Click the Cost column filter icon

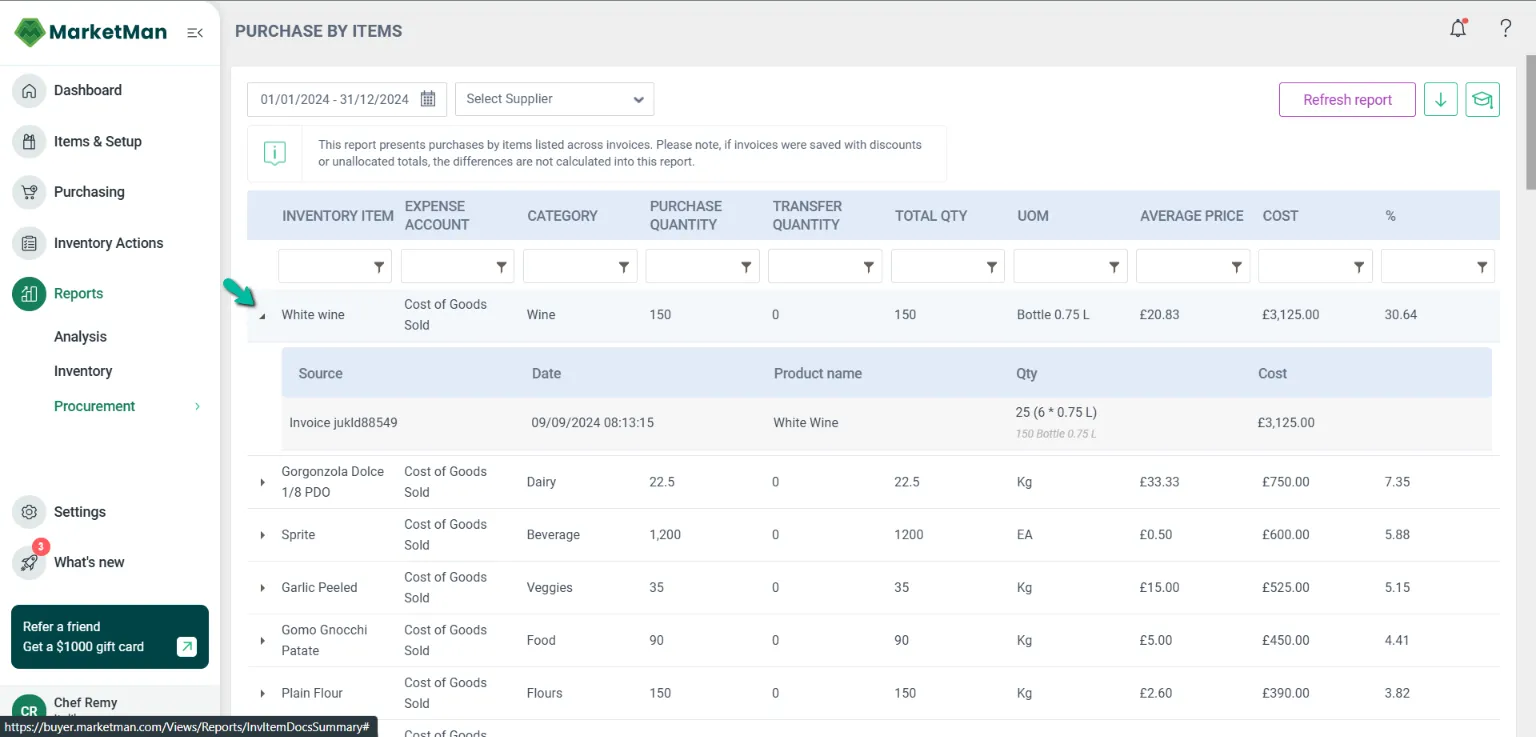[x=1359, y=267]
